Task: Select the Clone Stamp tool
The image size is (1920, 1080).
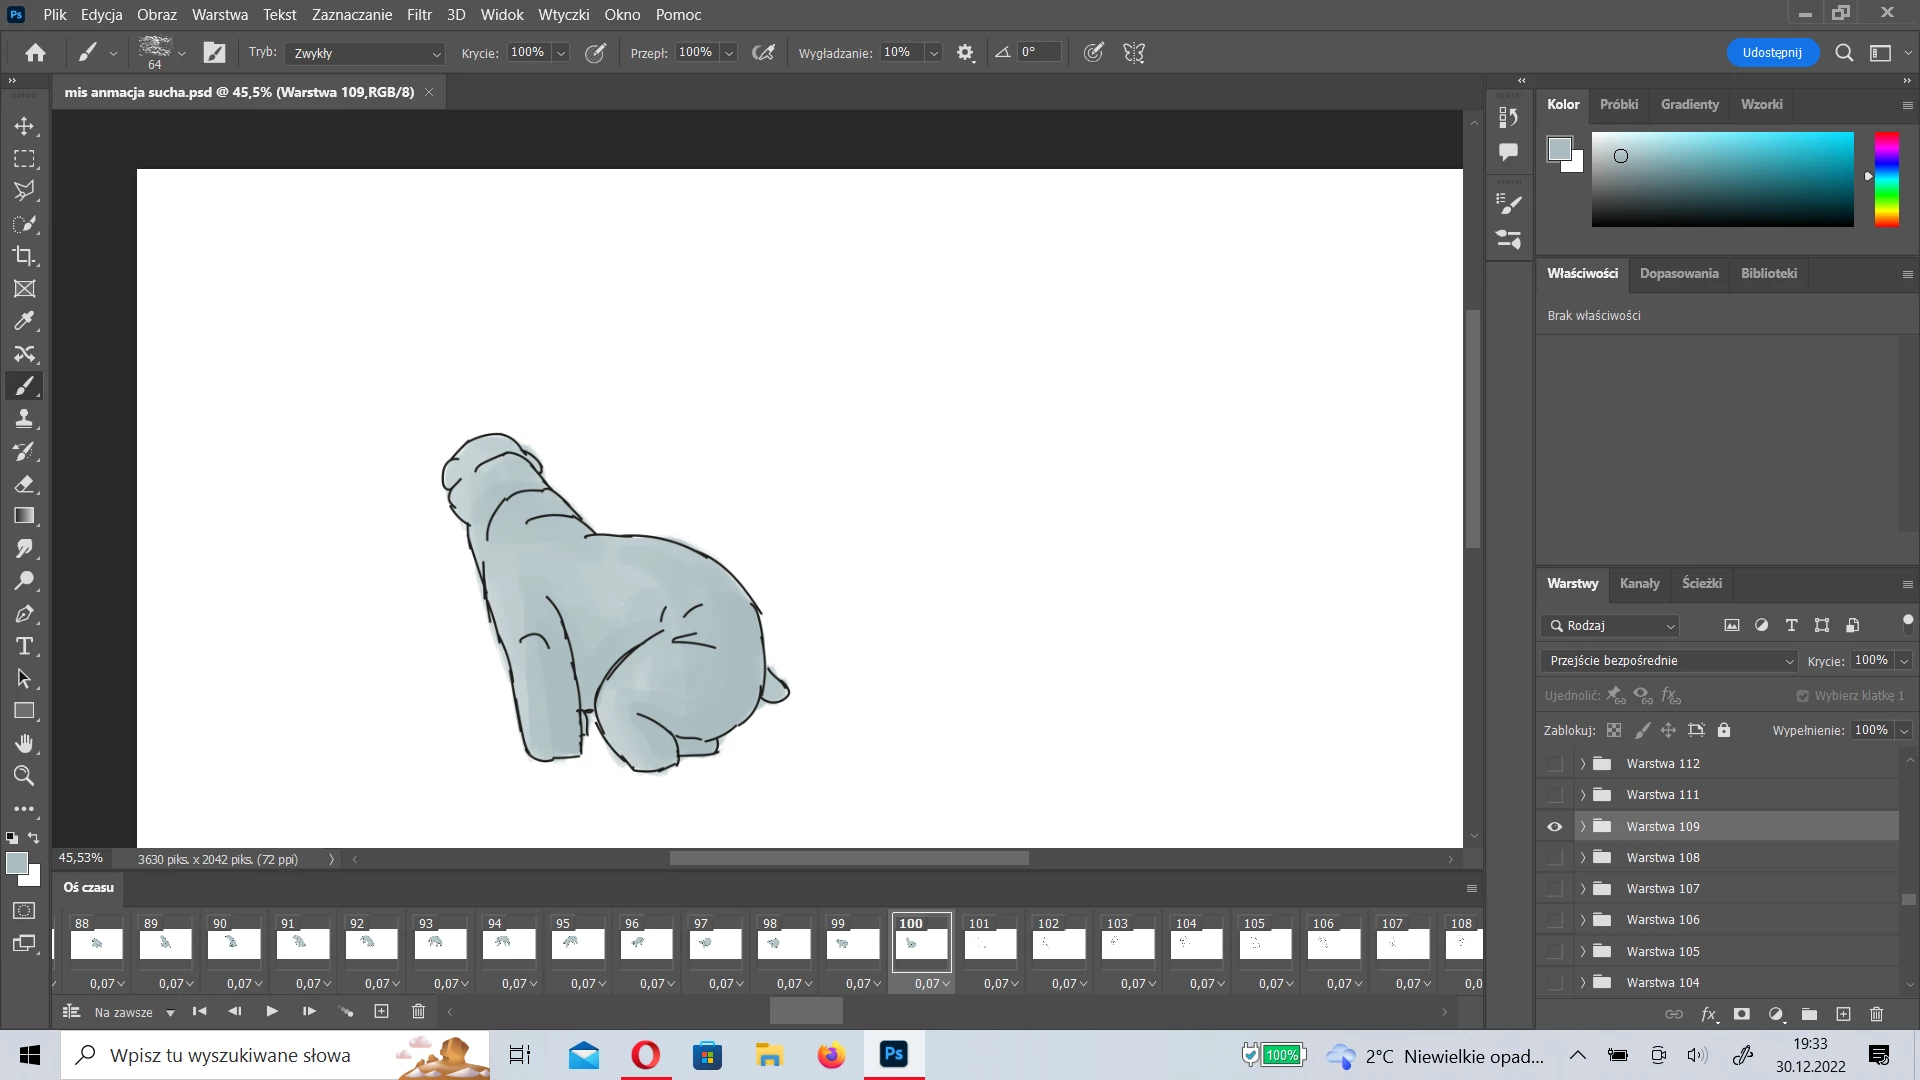Action: click(24, 419)
